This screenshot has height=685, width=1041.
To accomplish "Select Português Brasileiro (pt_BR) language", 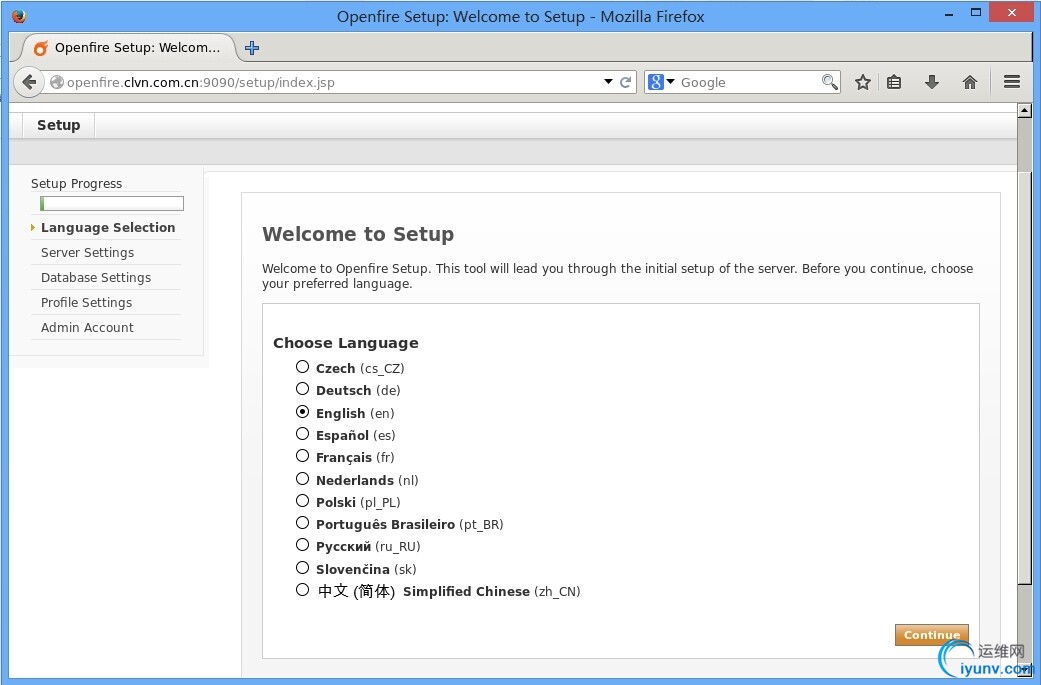I will [303, 523].
